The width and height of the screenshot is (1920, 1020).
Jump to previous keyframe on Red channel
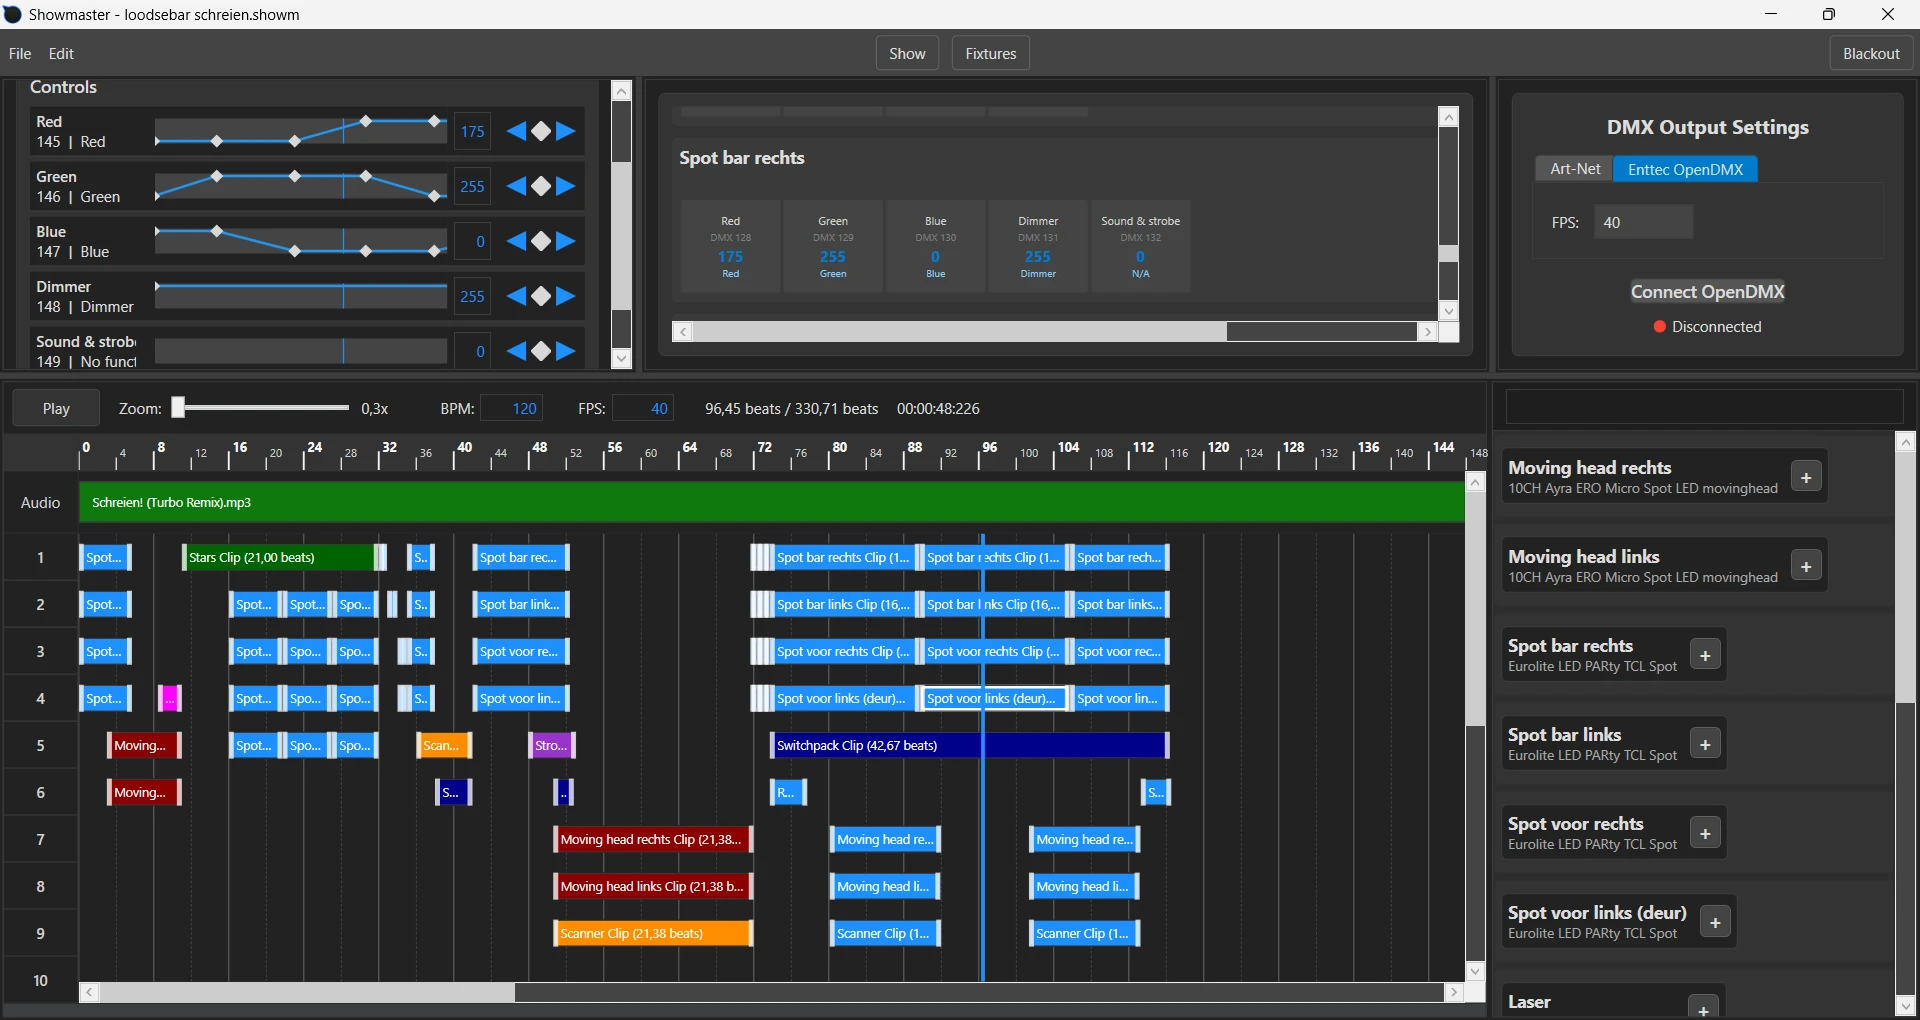tap(517, 131)
